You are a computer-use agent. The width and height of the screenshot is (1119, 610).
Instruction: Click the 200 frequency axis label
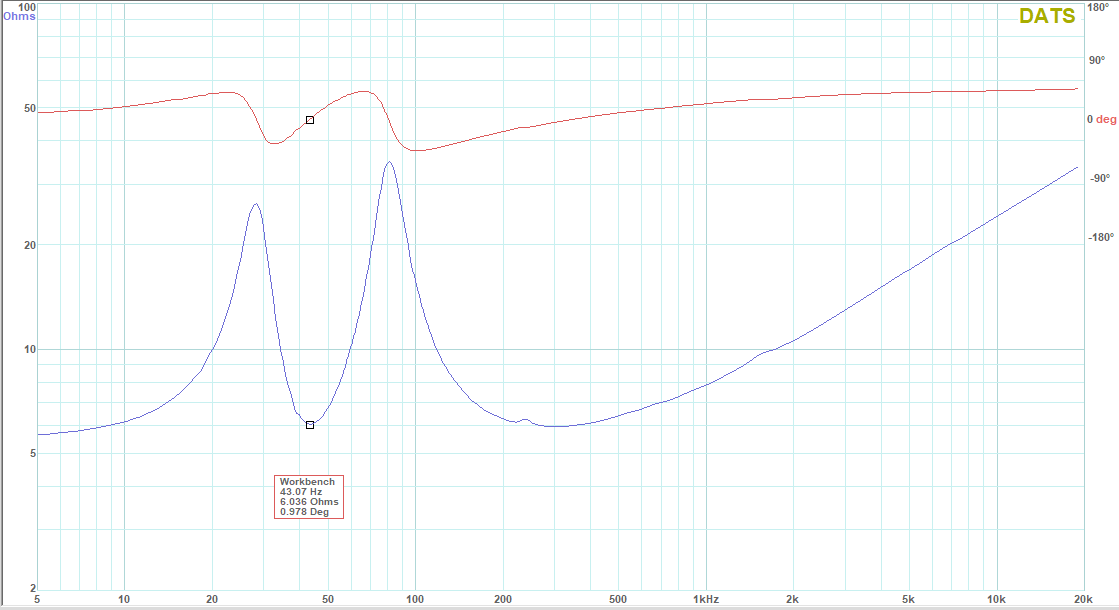pos(502,599)
